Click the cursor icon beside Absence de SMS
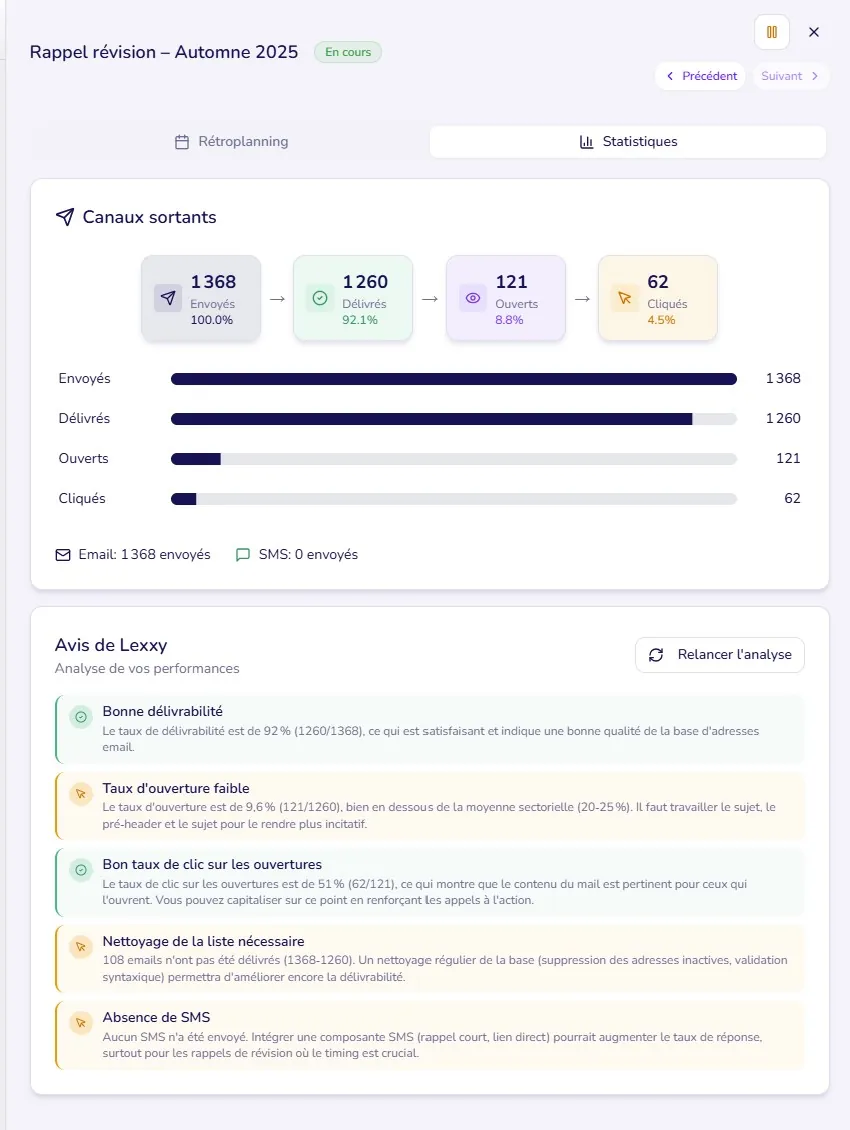 click(81, 1023)
